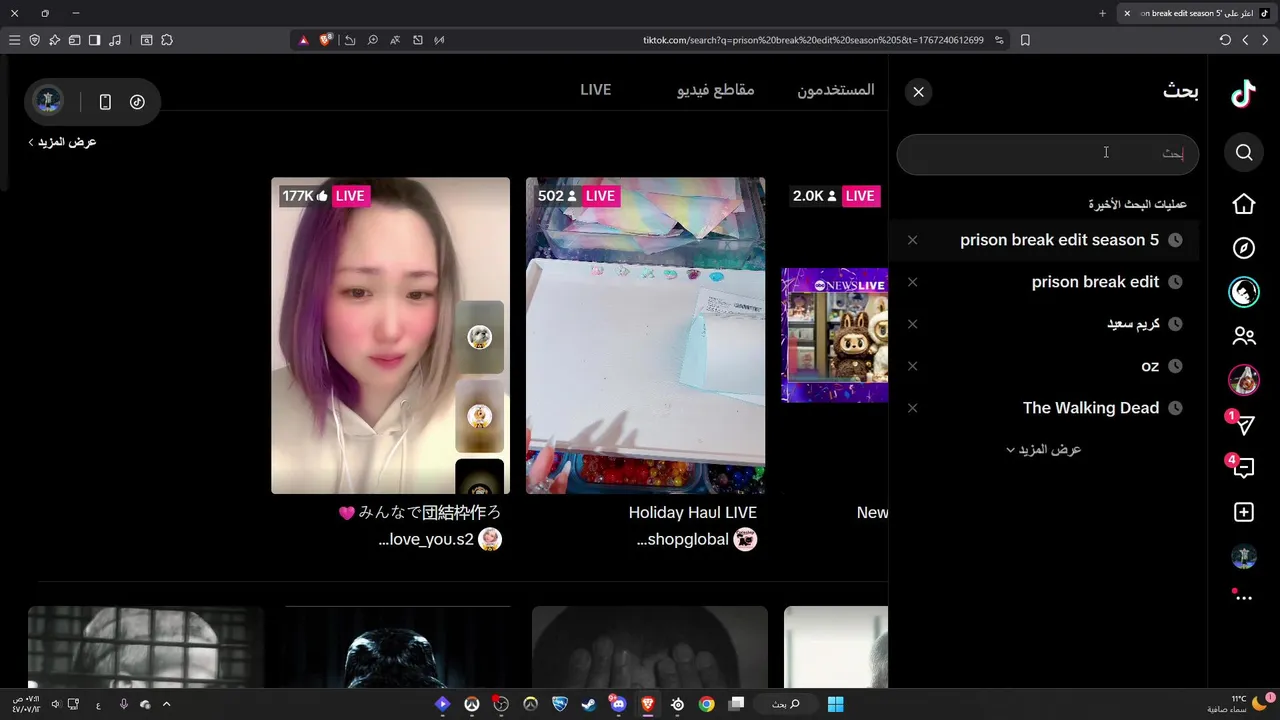The width and height of the screenshot is (1280, 720).
Task: Reload the page with refresh button
Action: (1225, 40)
